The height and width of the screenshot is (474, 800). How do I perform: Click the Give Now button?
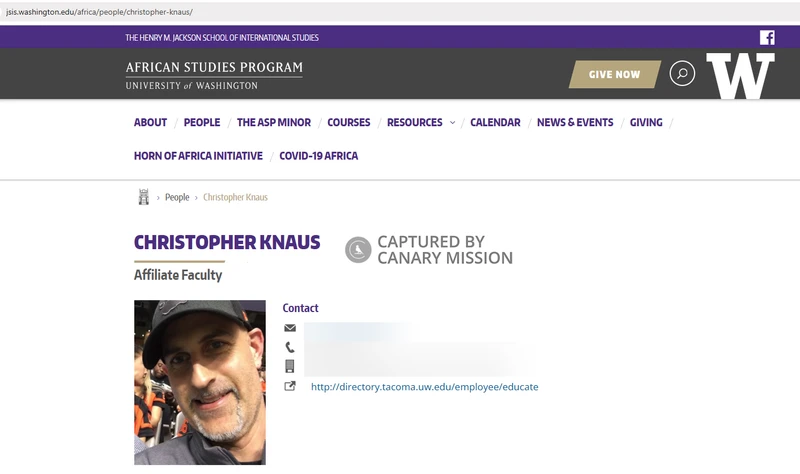(x=615, y=74)
